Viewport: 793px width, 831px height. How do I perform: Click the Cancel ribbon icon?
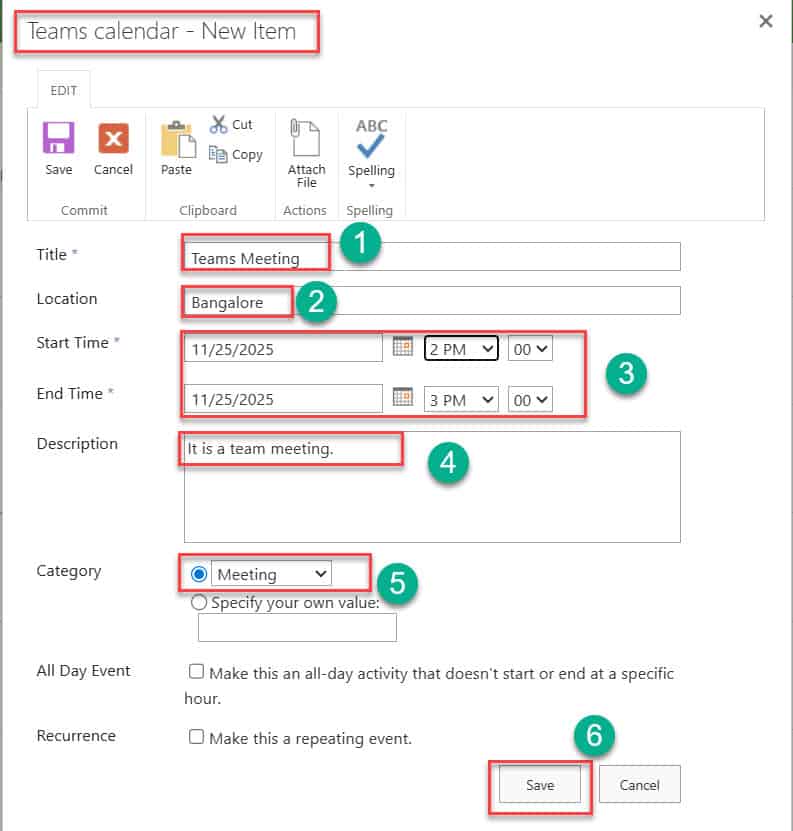[x=113, y=138]
